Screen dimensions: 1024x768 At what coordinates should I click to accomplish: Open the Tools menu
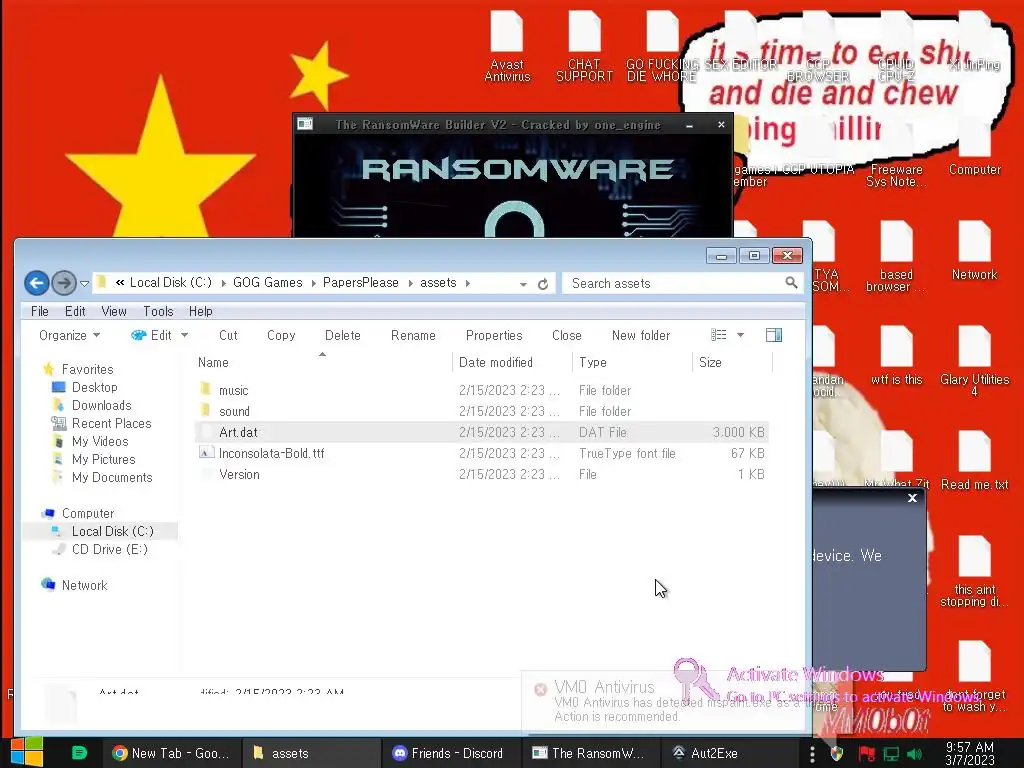point(158,312)
